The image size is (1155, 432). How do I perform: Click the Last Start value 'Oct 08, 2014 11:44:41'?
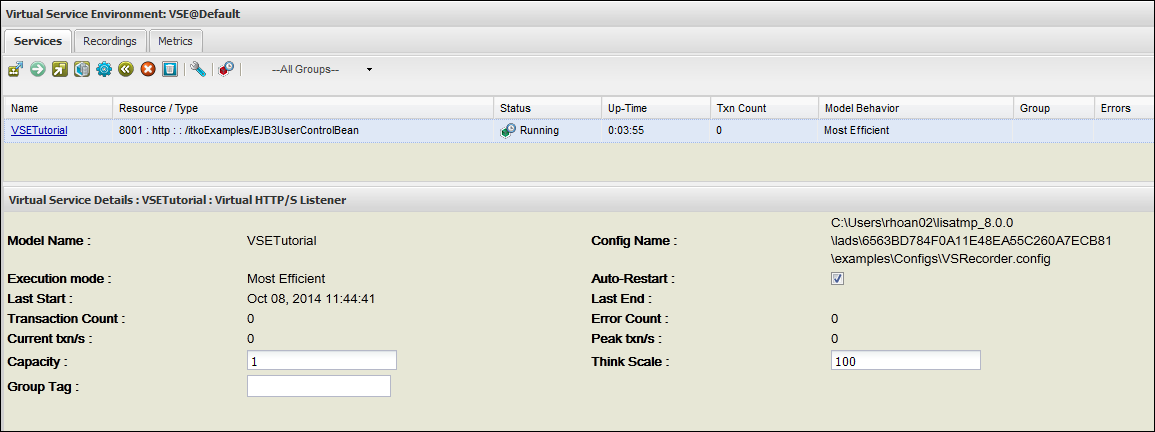tap(313, 299)
